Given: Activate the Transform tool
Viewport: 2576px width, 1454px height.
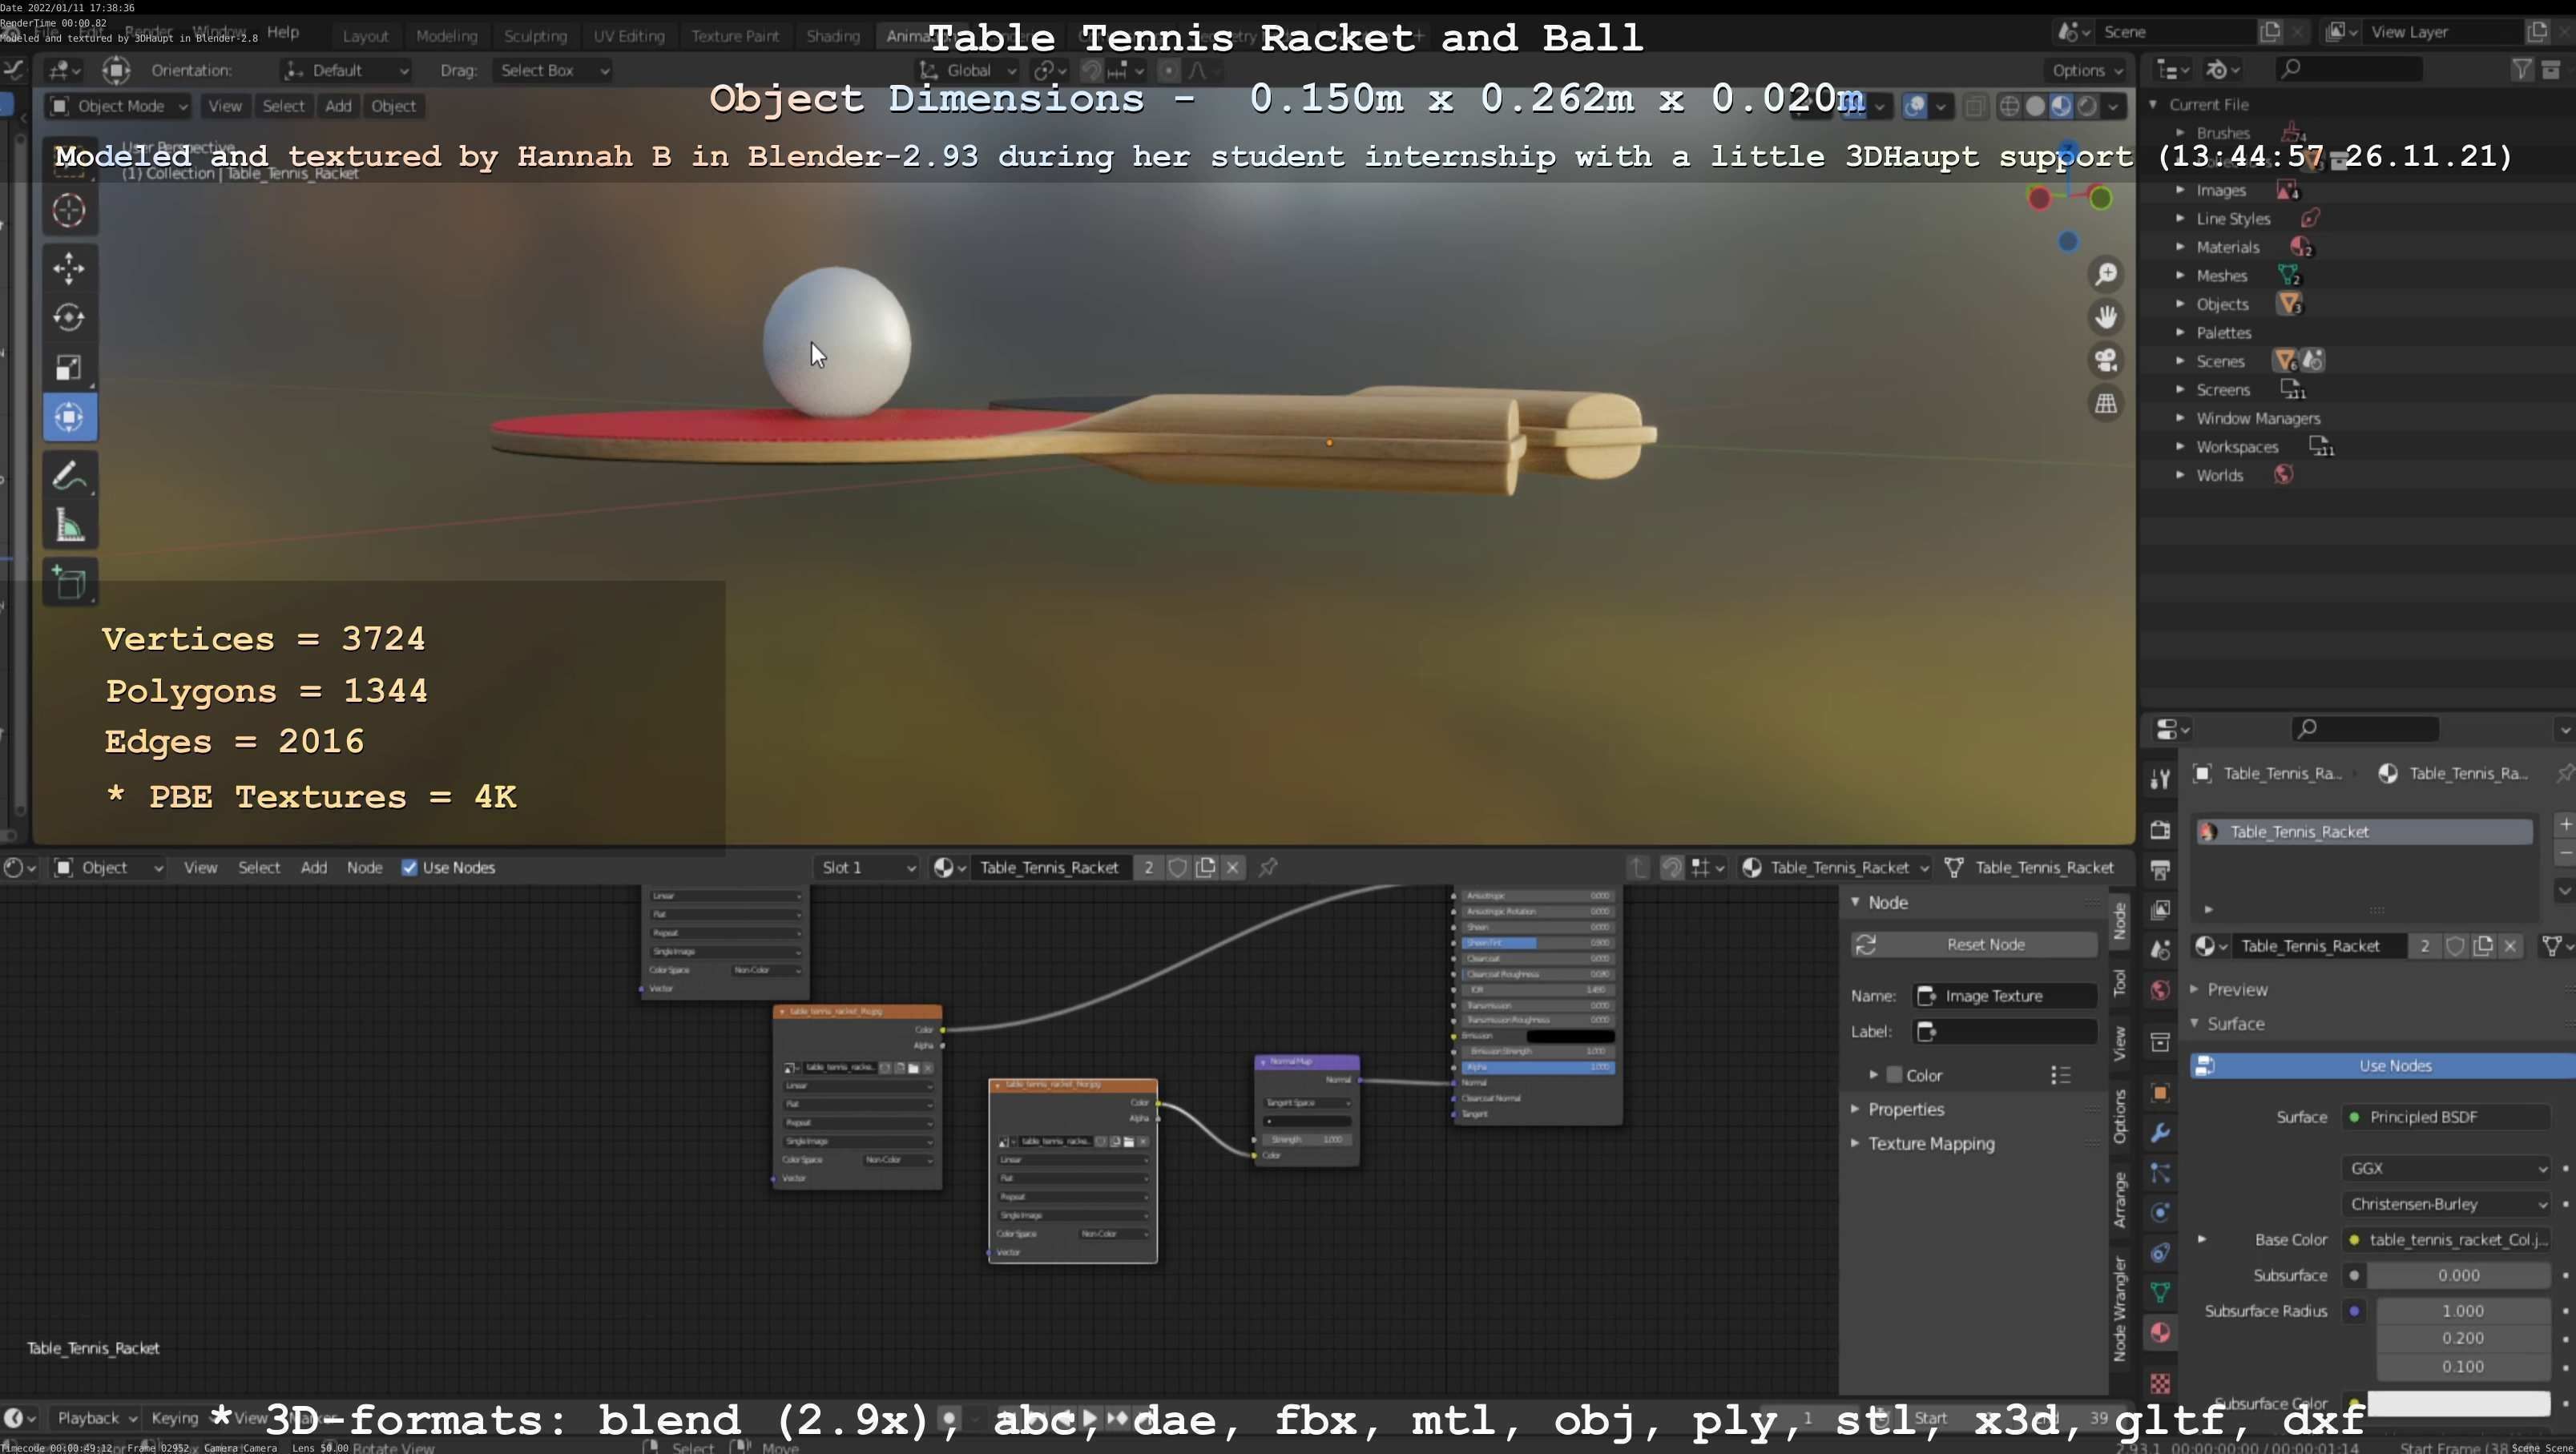Looking at the screenshot, I should pos(69,417).
